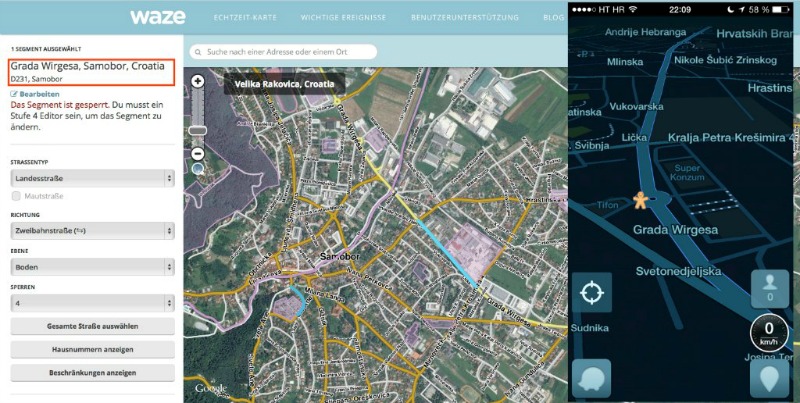
Task: Click the Grada Wirgesa, Samobor, Croatia title
Action: click(88, 66)
